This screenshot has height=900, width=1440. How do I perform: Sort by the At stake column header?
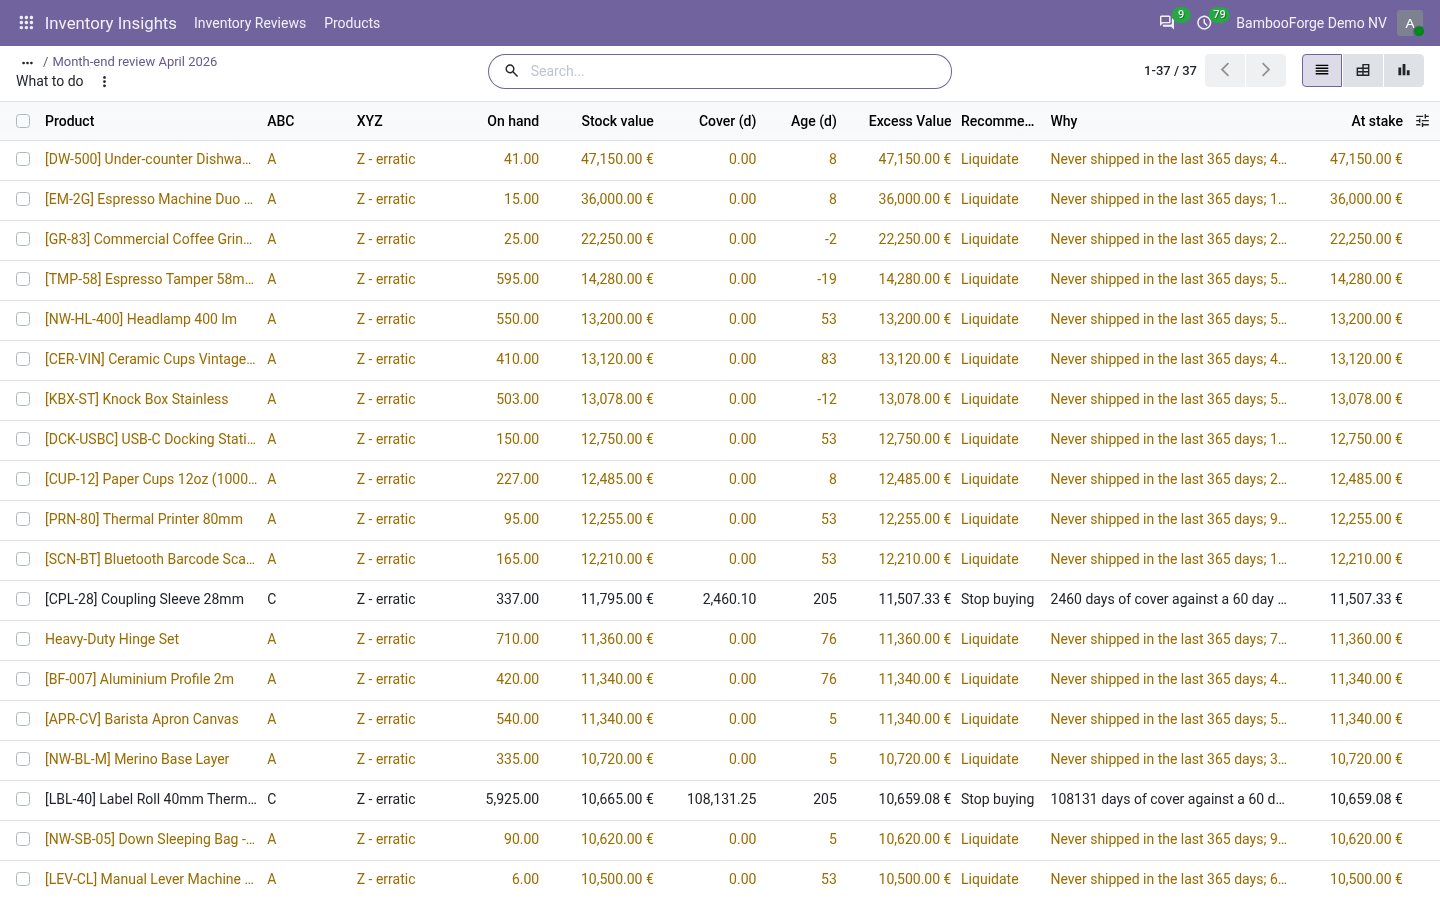(x=1377, y=121)
